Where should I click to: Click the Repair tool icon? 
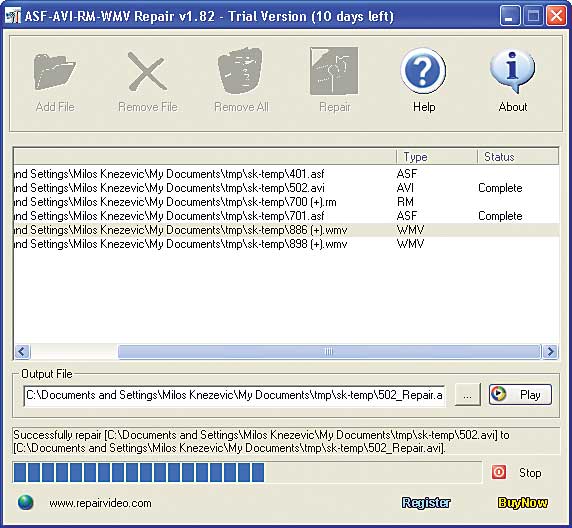[x=334, y=71]
